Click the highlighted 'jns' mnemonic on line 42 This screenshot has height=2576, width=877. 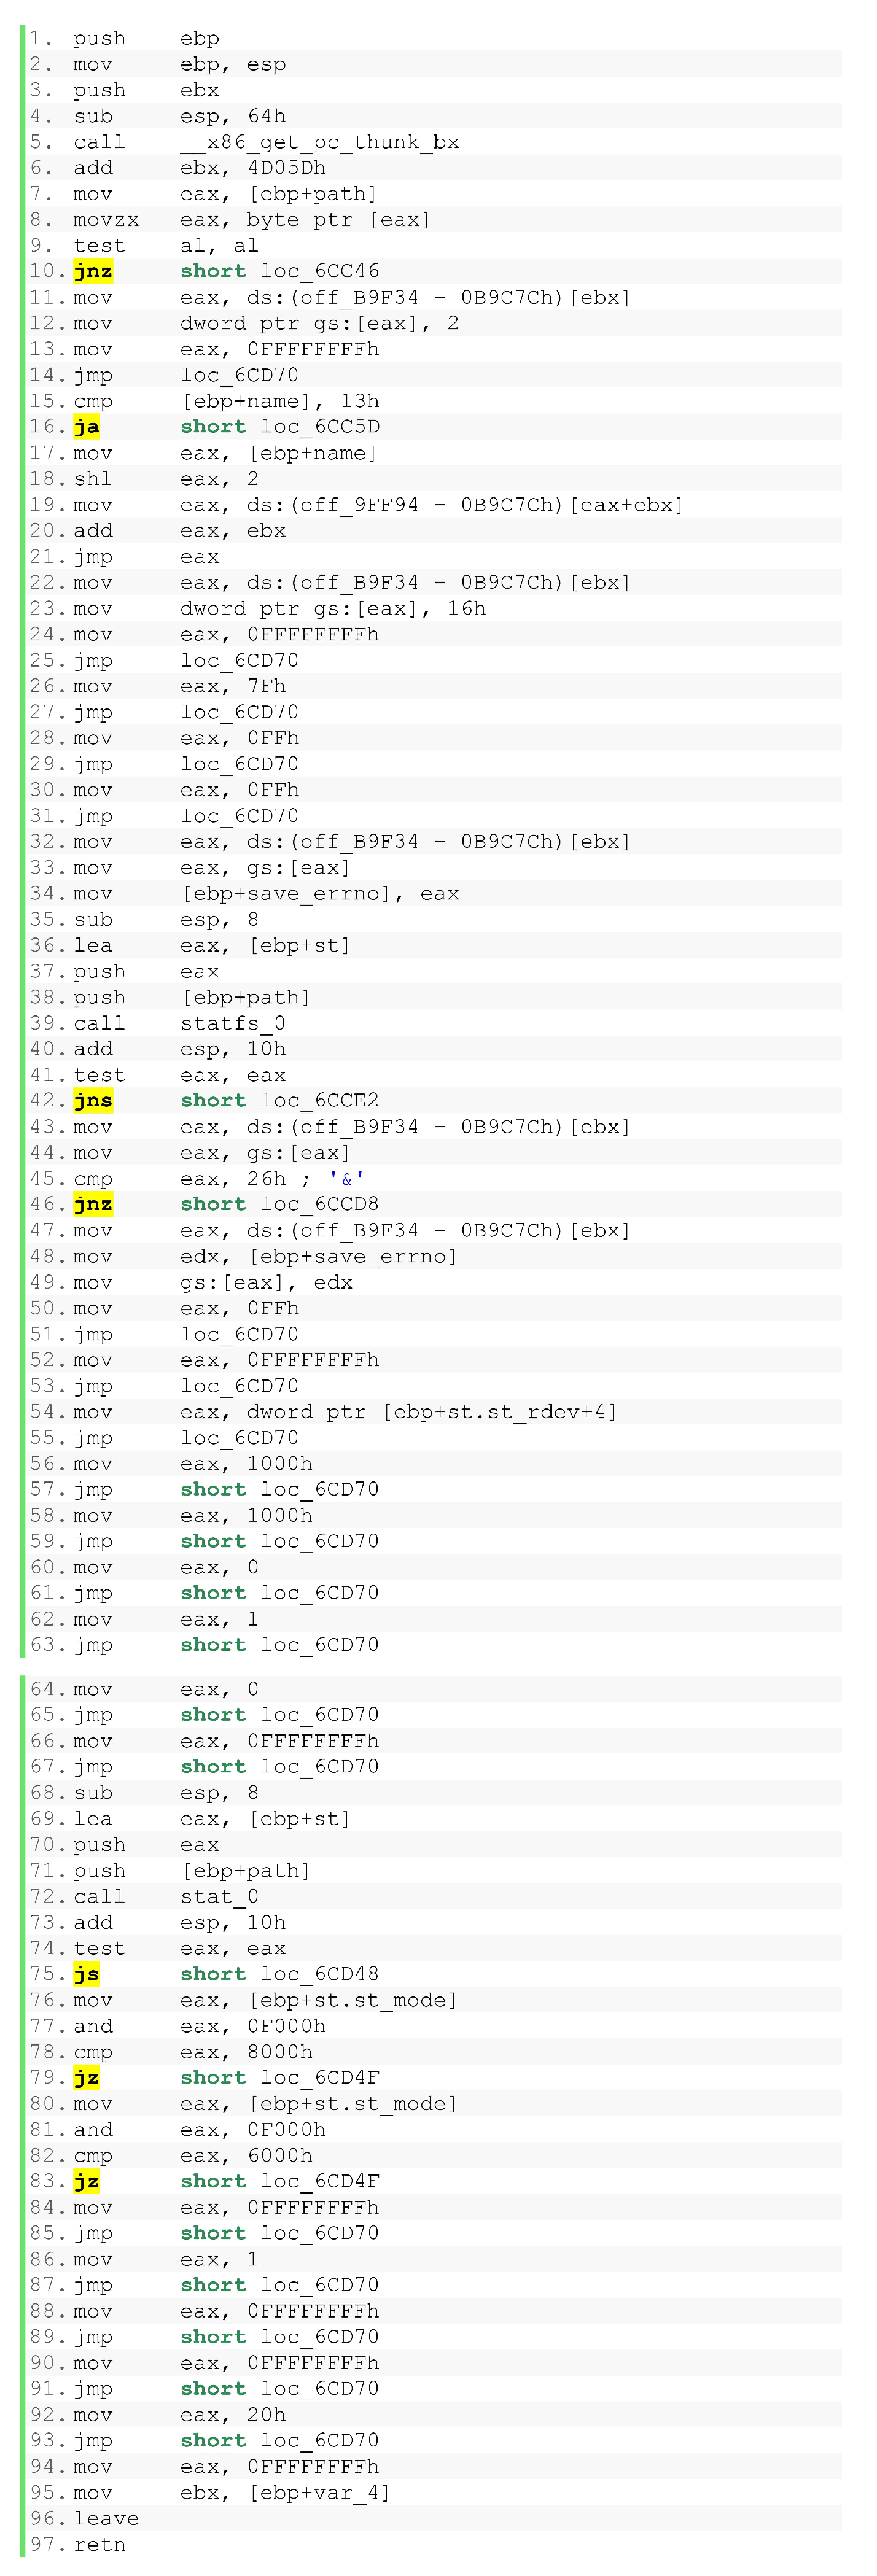tap(93, 1101)
